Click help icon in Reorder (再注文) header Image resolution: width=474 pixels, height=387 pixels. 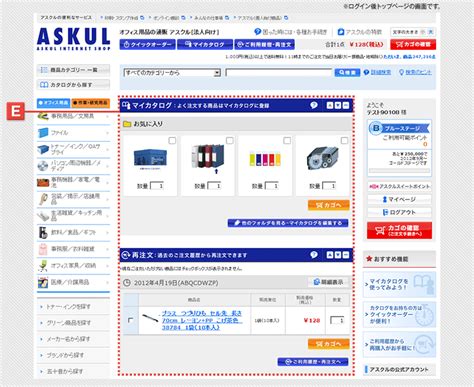[x=314, y=255]
